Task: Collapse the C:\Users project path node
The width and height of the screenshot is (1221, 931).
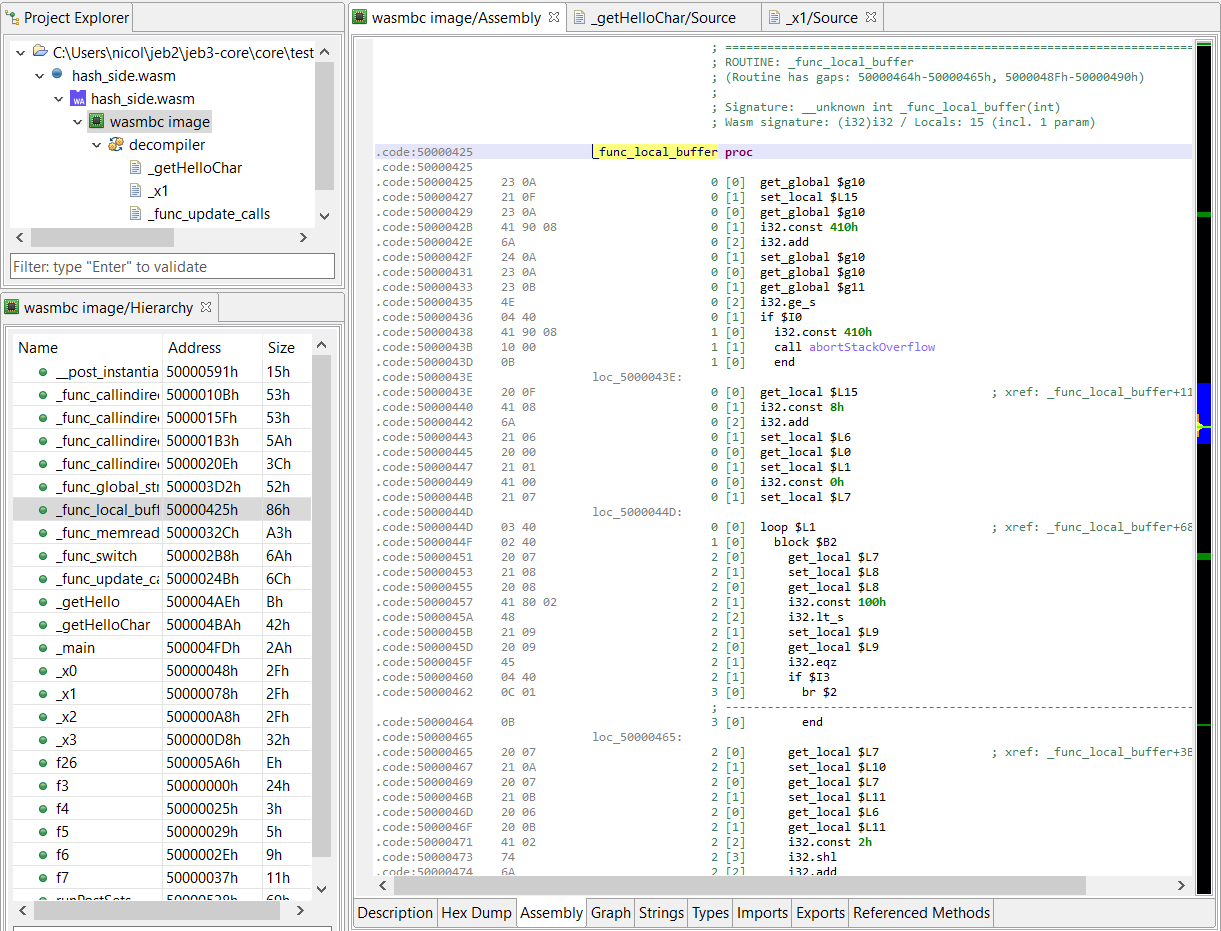Action: point(20,52)
